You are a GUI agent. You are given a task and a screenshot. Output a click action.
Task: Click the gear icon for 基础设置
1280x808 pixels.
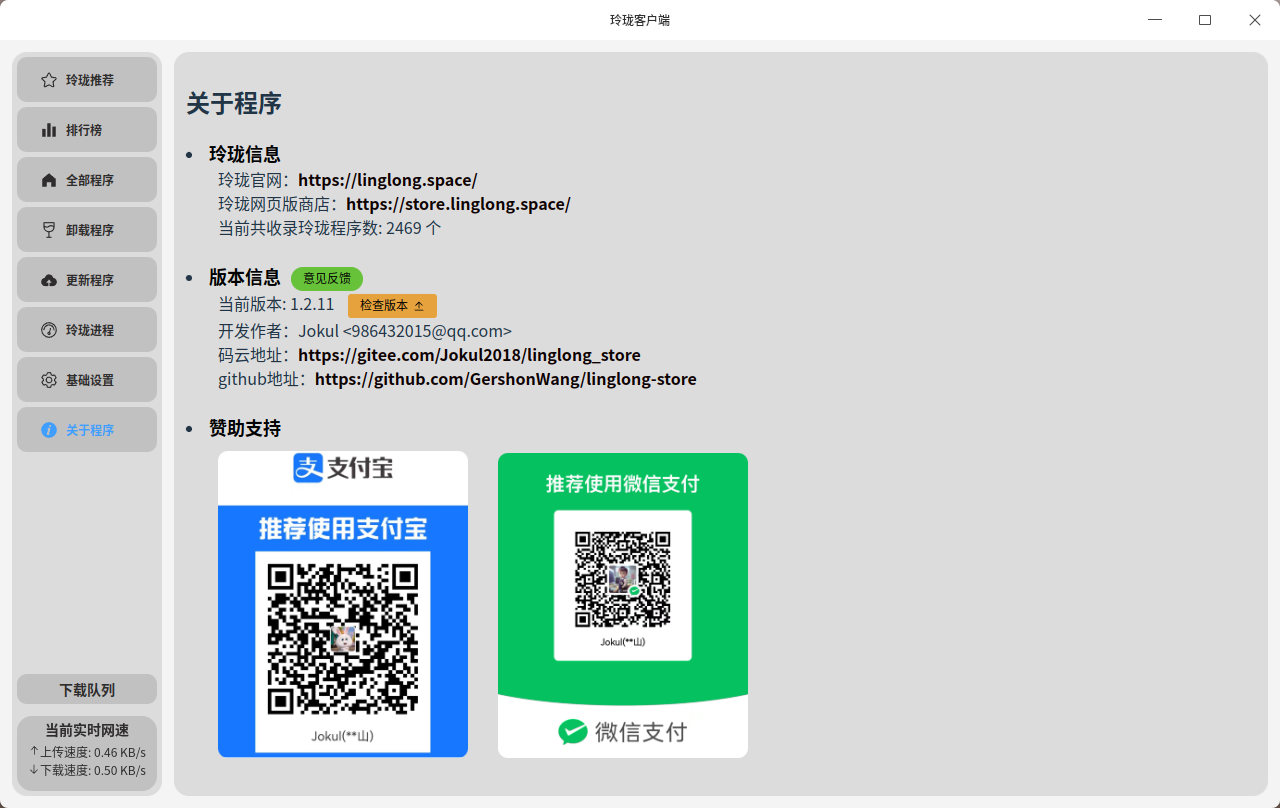pyautogui.click(x=48, y=380)
